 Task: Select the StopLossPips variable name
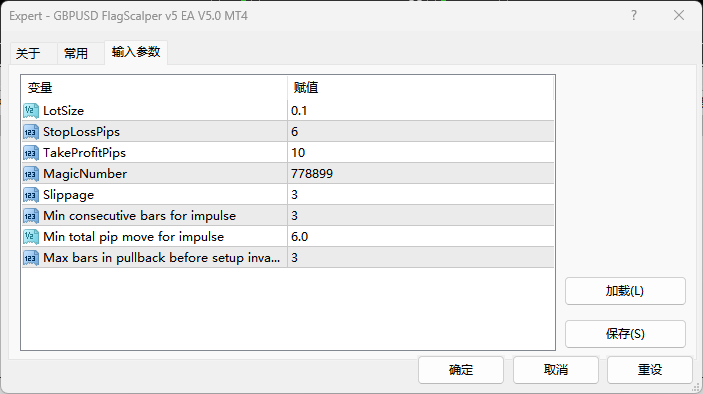tap(82, 132)
